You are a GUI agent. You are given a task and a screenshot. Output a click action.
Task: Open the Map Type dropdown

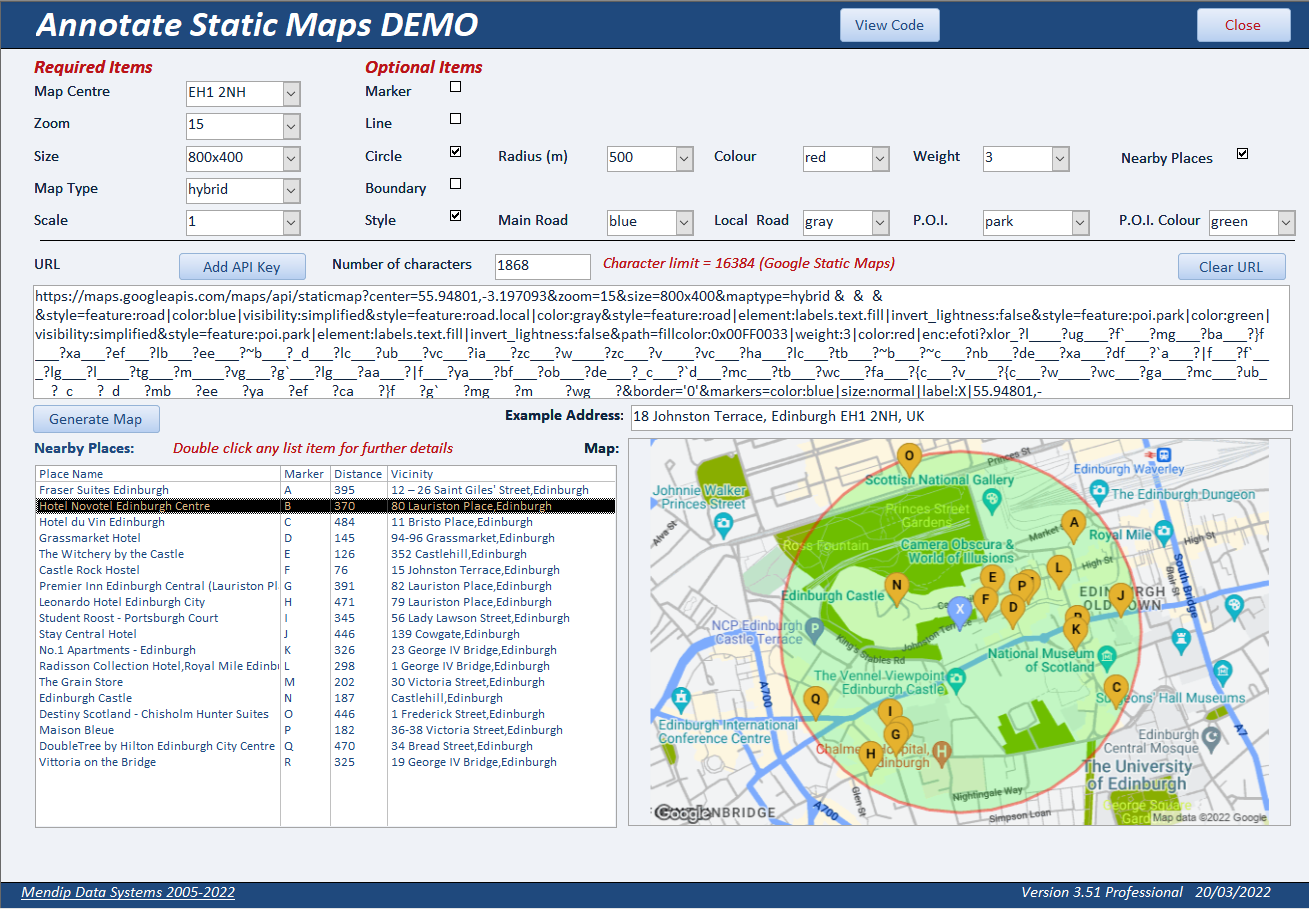pyautogui.click(x=291, y=190)
